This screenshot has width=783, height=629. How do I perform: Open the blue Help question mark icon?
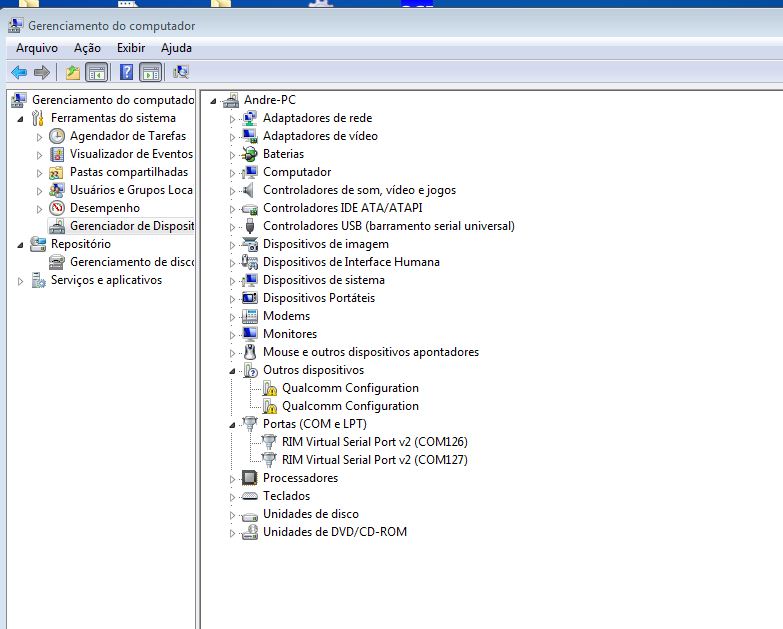pyautogui.click(x=126, y=73)
